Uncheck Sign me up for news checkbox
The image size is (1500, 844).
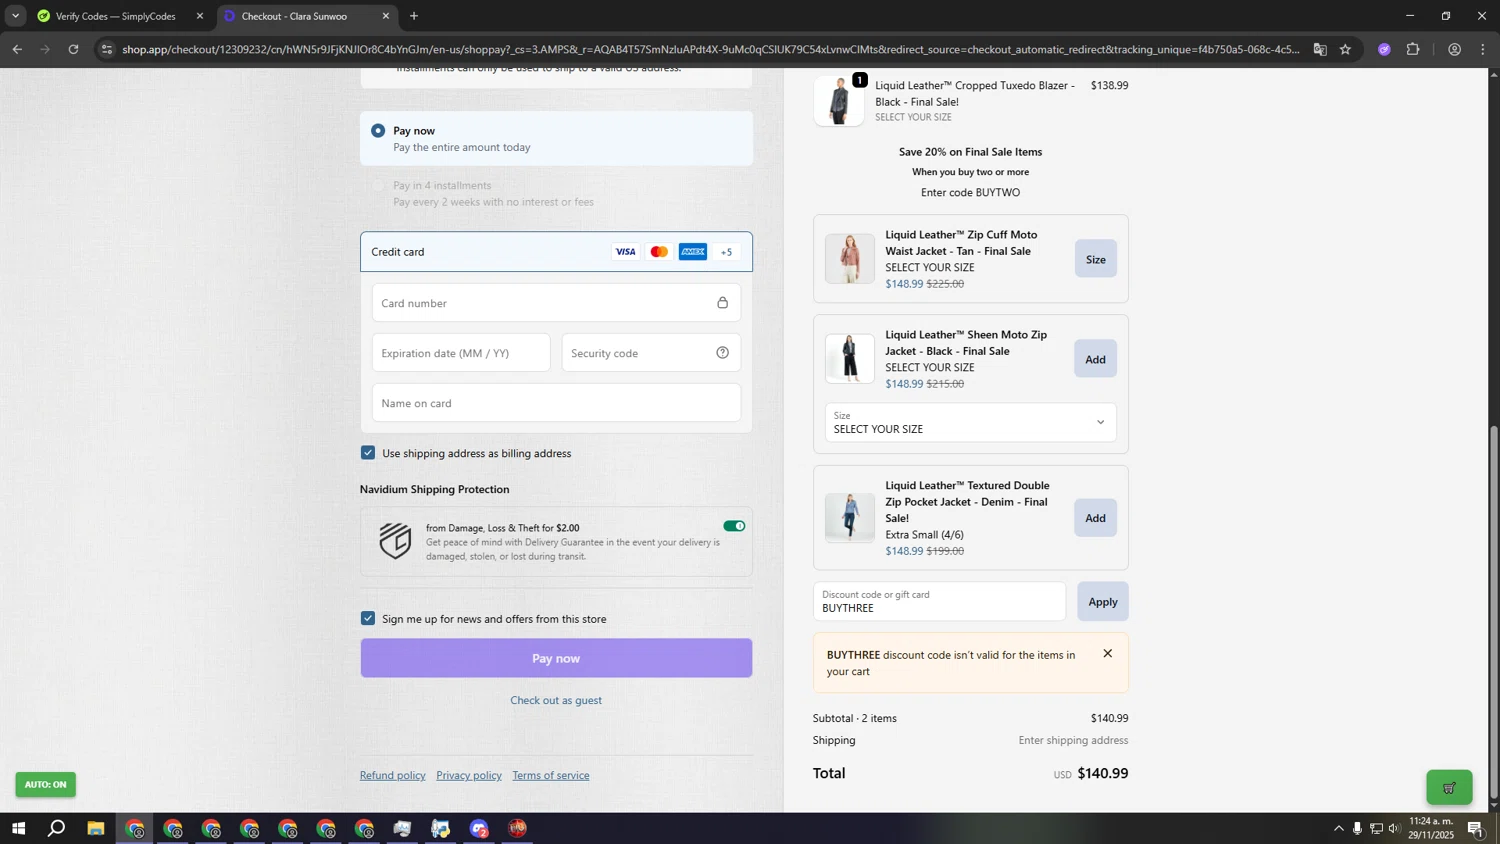point(368,619)
